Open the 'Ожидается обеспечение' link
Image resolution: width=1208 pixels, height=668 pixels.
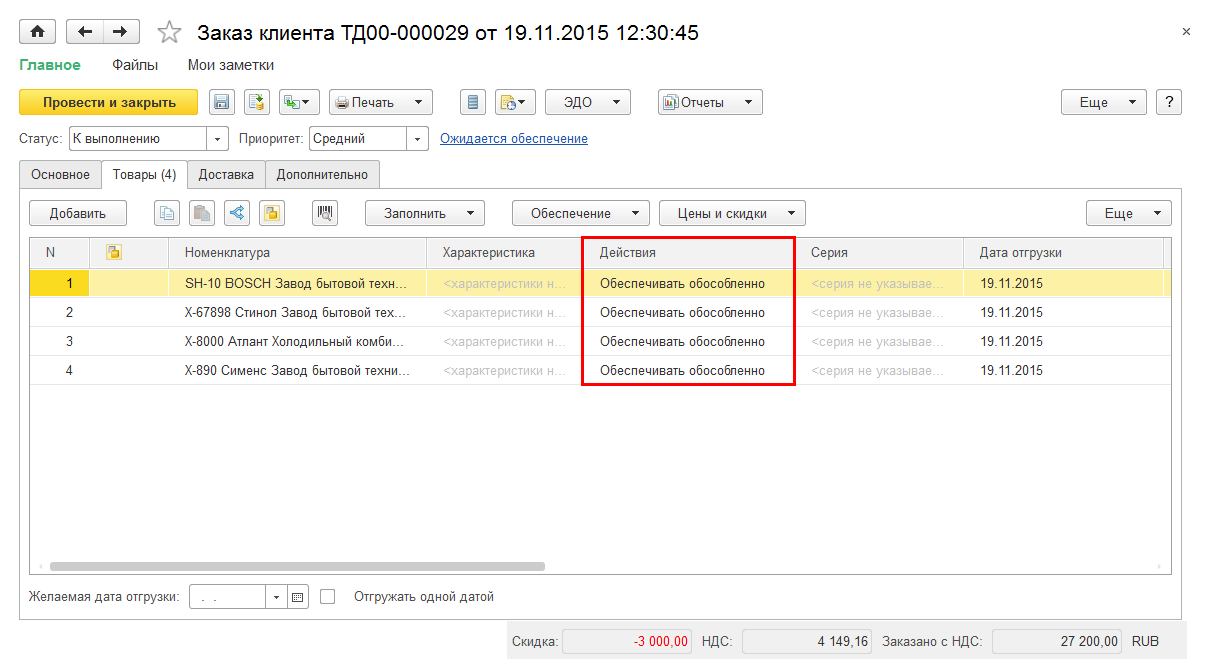click(x=514, y=139)
